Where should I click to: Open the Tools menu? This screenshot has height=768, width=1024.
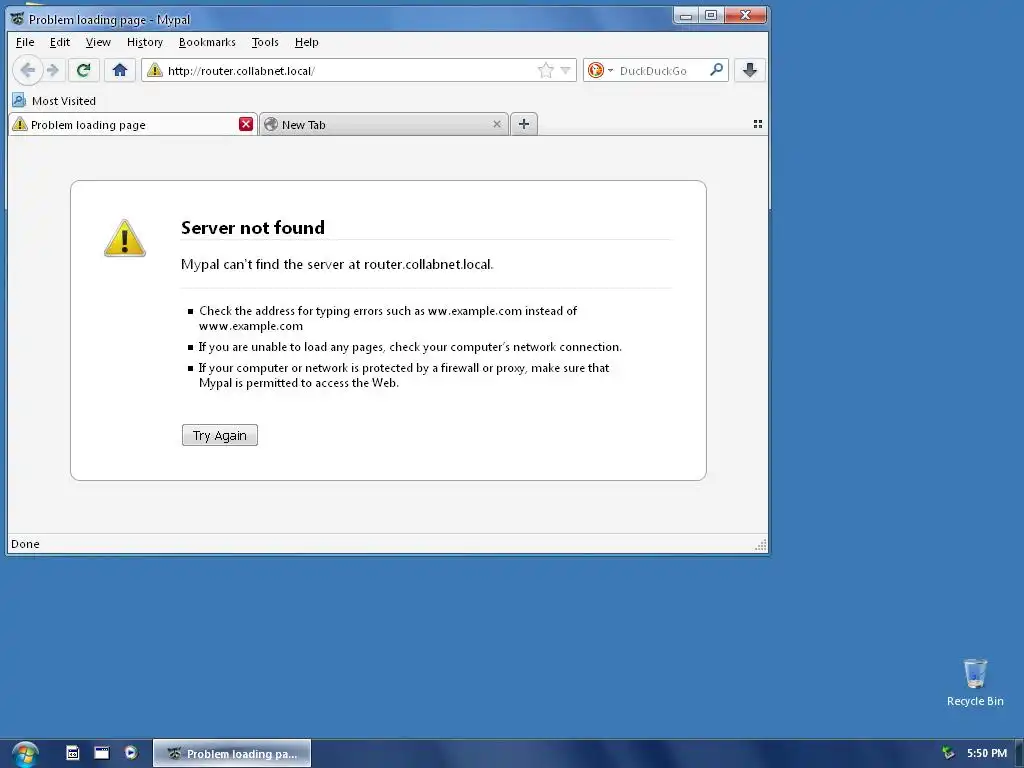tap(264, 42)
